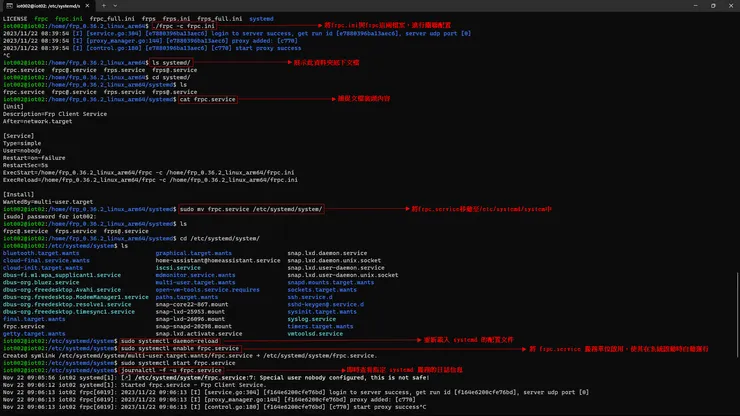The image size is (740, 416).
Task: Click dbus-fi.w1.wpa_supplicant1.service entry
Action: [x=62, y=275]
